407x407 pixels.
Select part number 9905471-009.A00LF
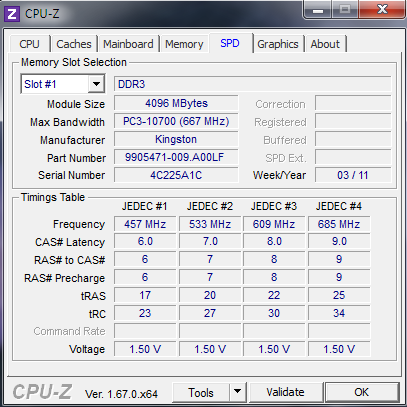176,157
